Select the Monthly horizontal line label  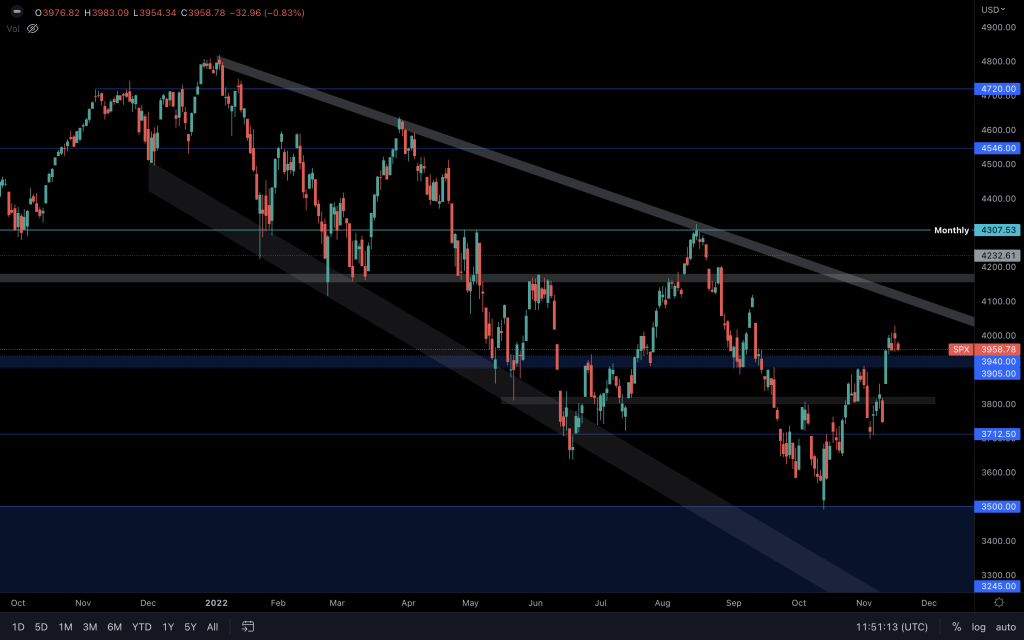(x=951, y=230)
